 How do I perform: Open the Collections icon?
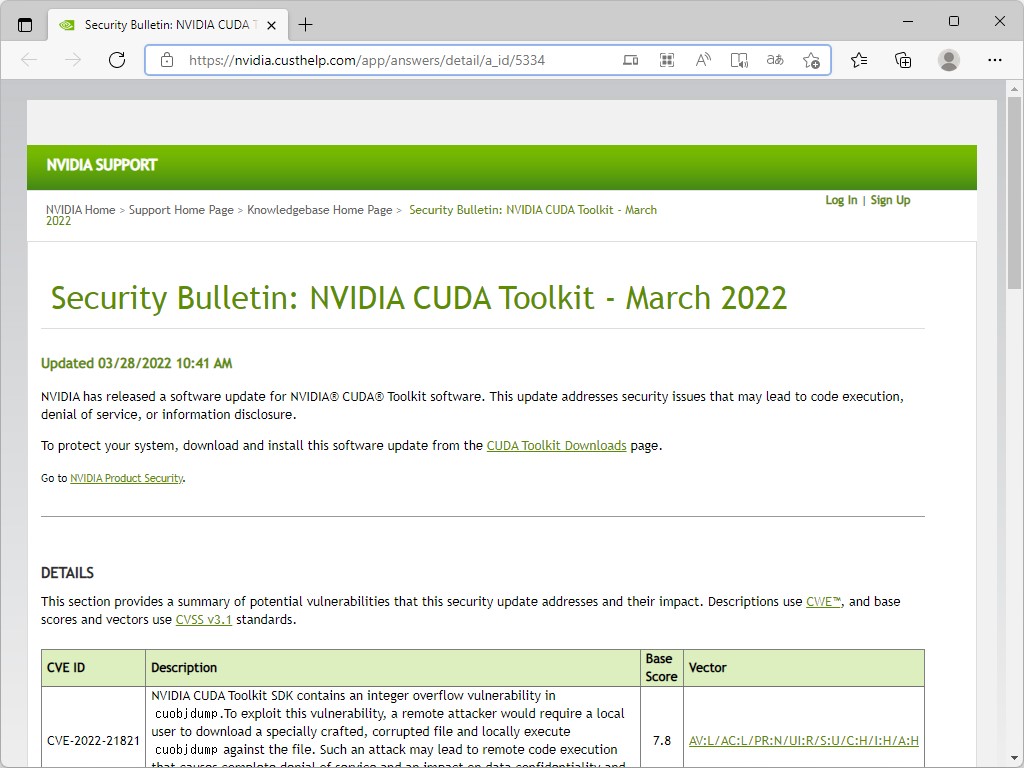[x=903, y=60]
